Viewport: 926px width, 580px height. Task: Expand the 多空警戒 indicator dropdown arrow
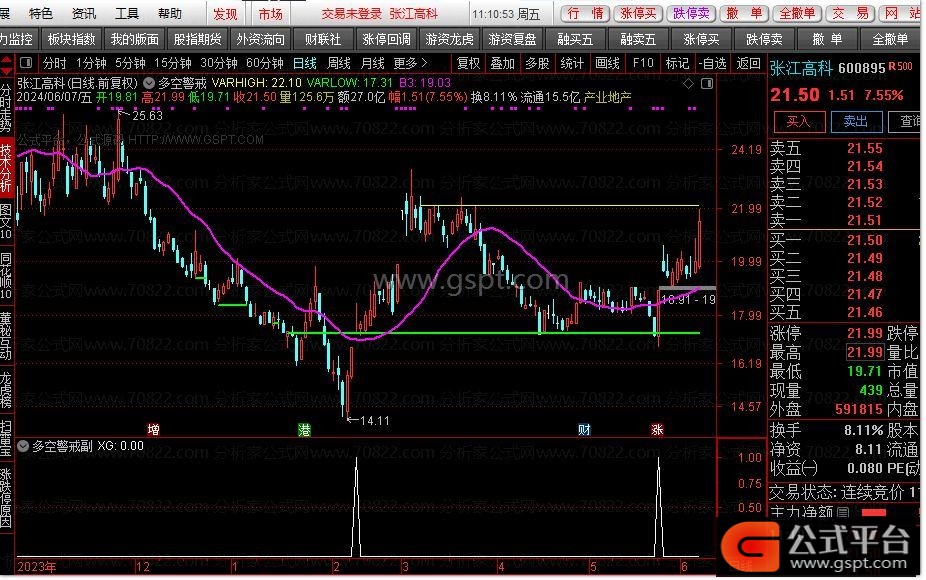click(x=149, y=83)
